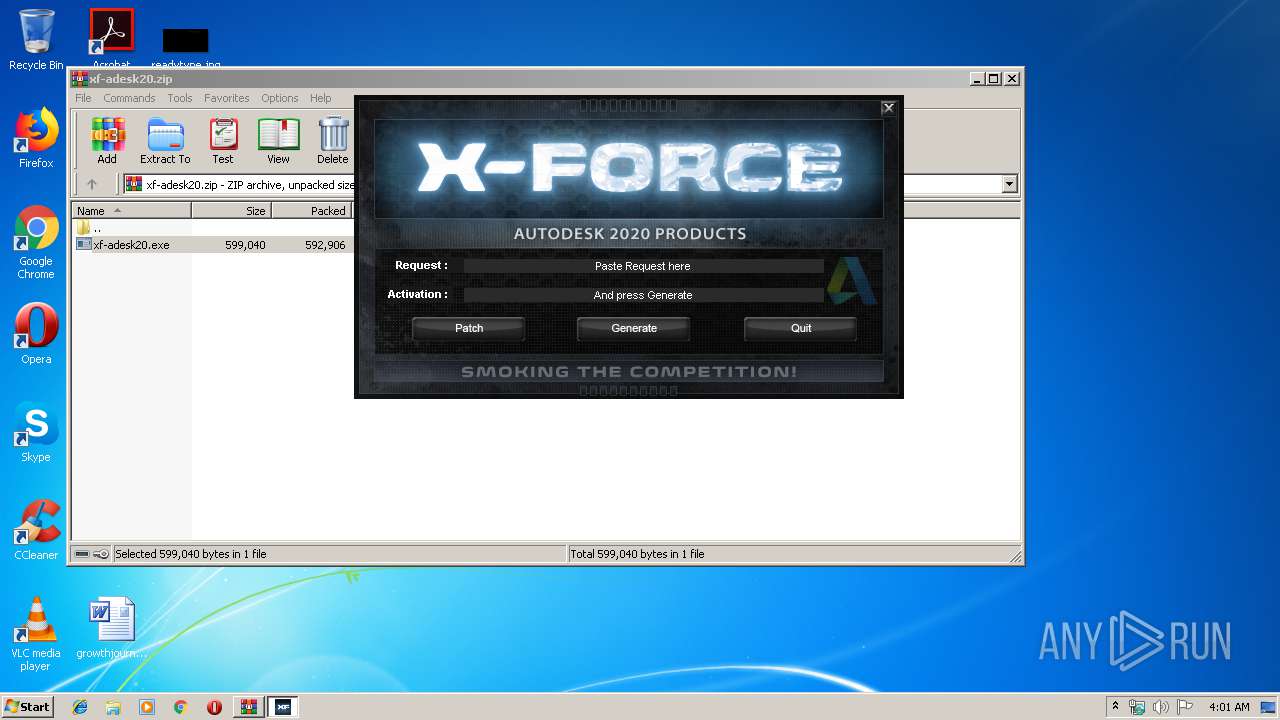Image resolution: width=1280 pixels, height=720 pixels.
Task: Select the parent folder '..' entry
Action: point(89,228)
